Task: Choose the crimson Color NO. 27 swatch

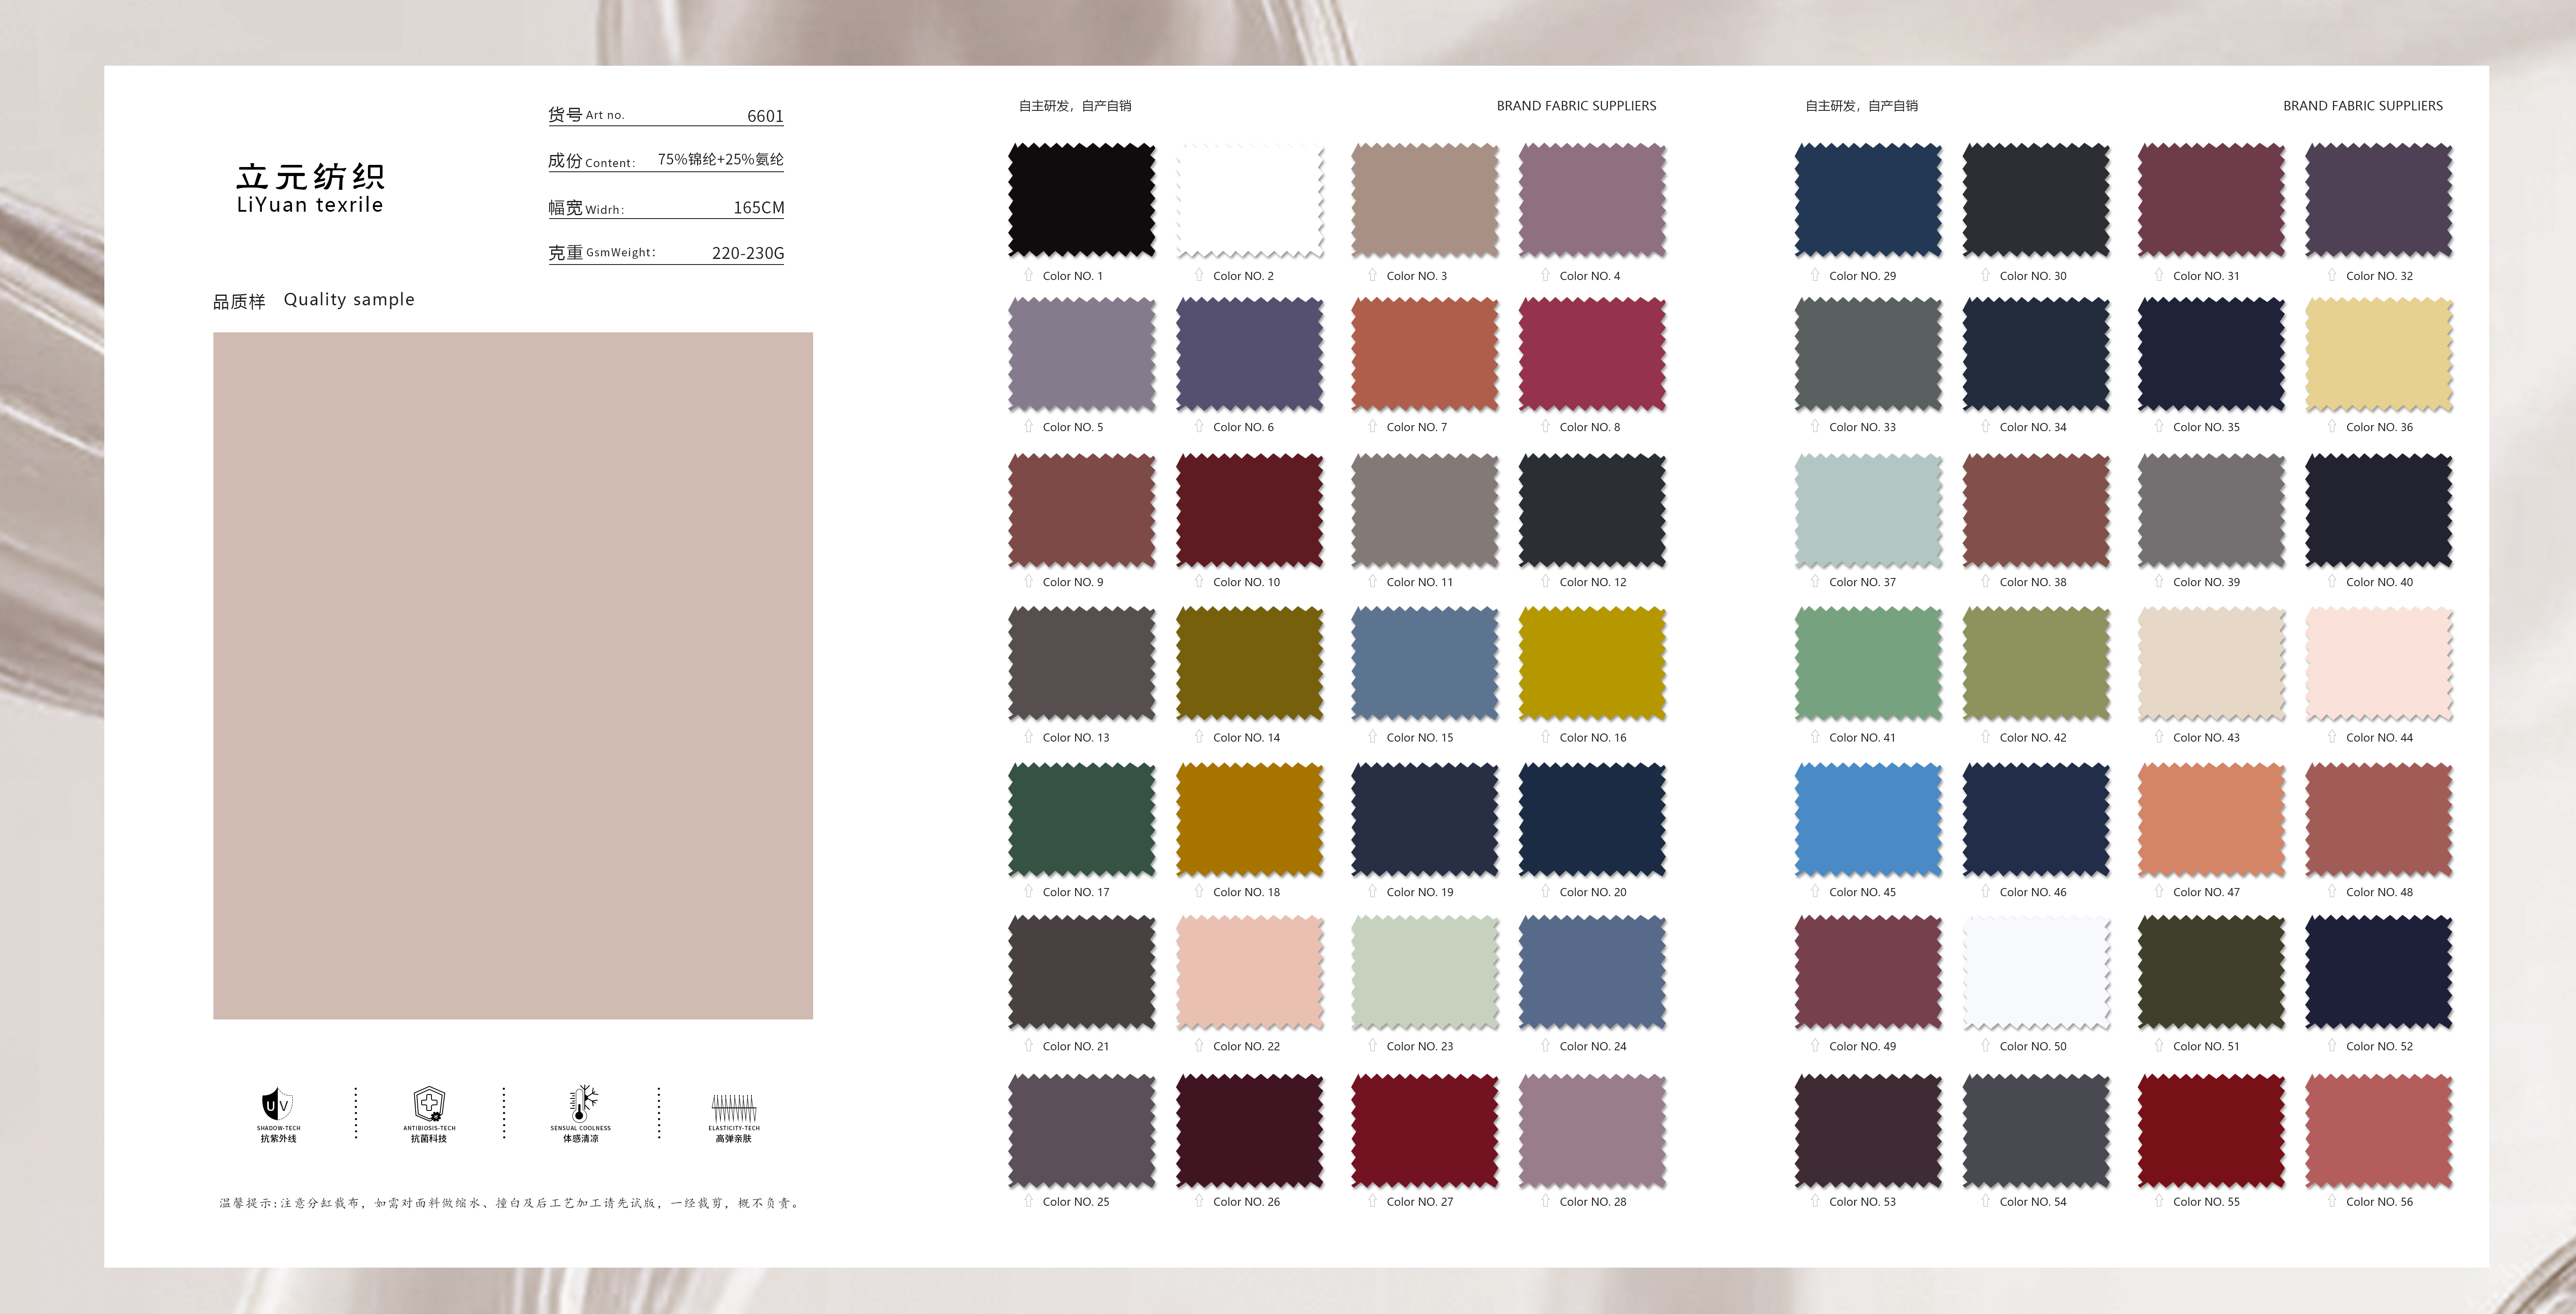Action: (x=1425, y=1130)
